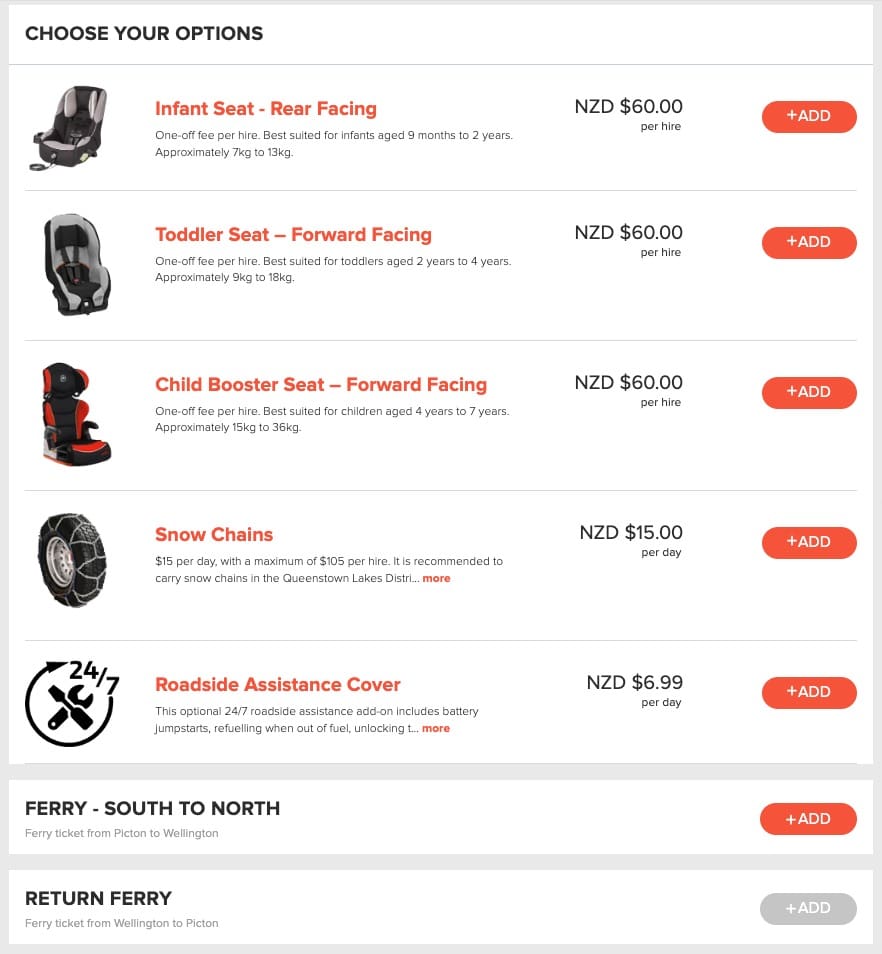Open the Toddler Seat – Forward Facing title
The width and height of the screenshot is (882, 954).
click(293, 235)
